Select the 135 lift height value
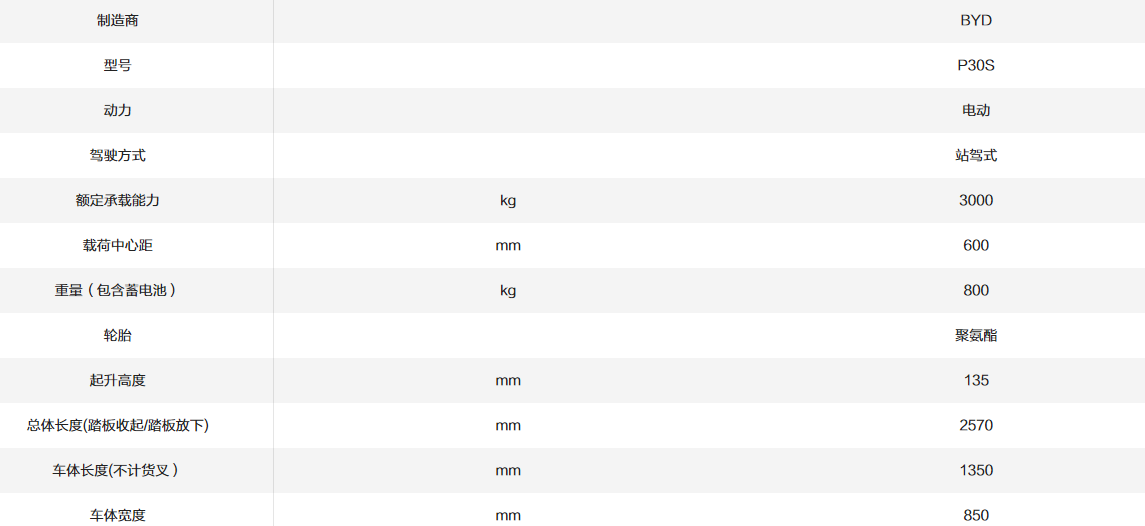Image resolution: width=1145 pixels, height=526 pixels. tap(975, 380)
